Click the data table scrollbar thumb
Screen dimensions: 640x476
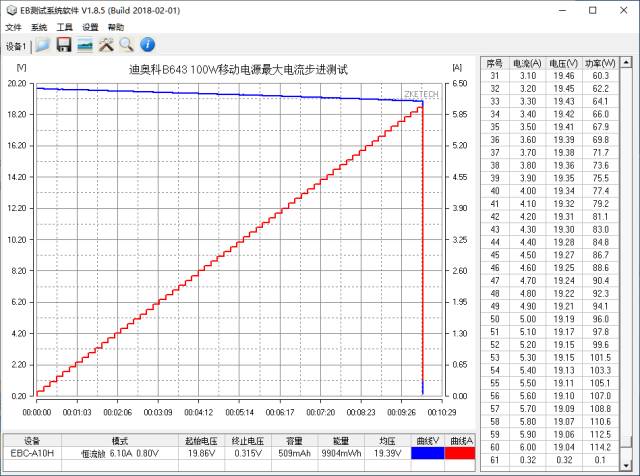click(x=626, y=443)
